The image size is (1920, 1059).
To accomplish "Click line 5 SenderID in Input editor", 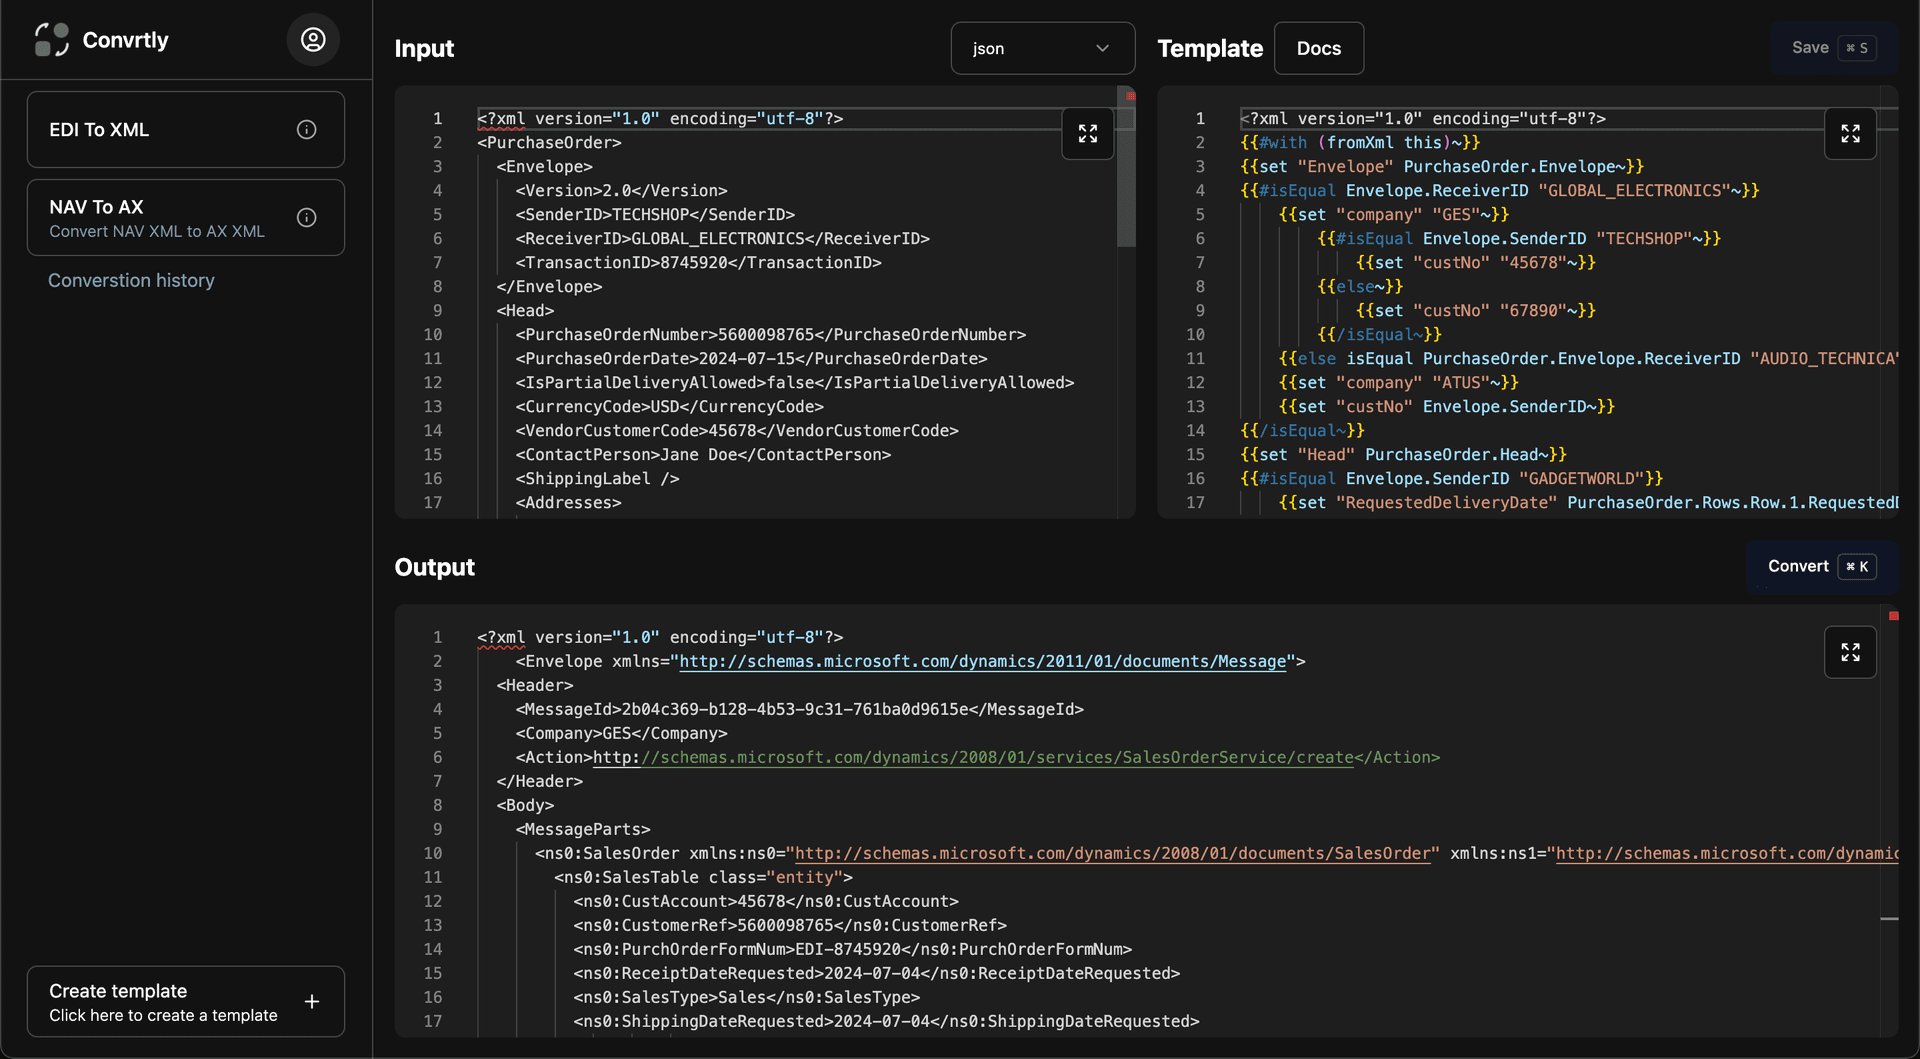I will click(x=655, y=215).
